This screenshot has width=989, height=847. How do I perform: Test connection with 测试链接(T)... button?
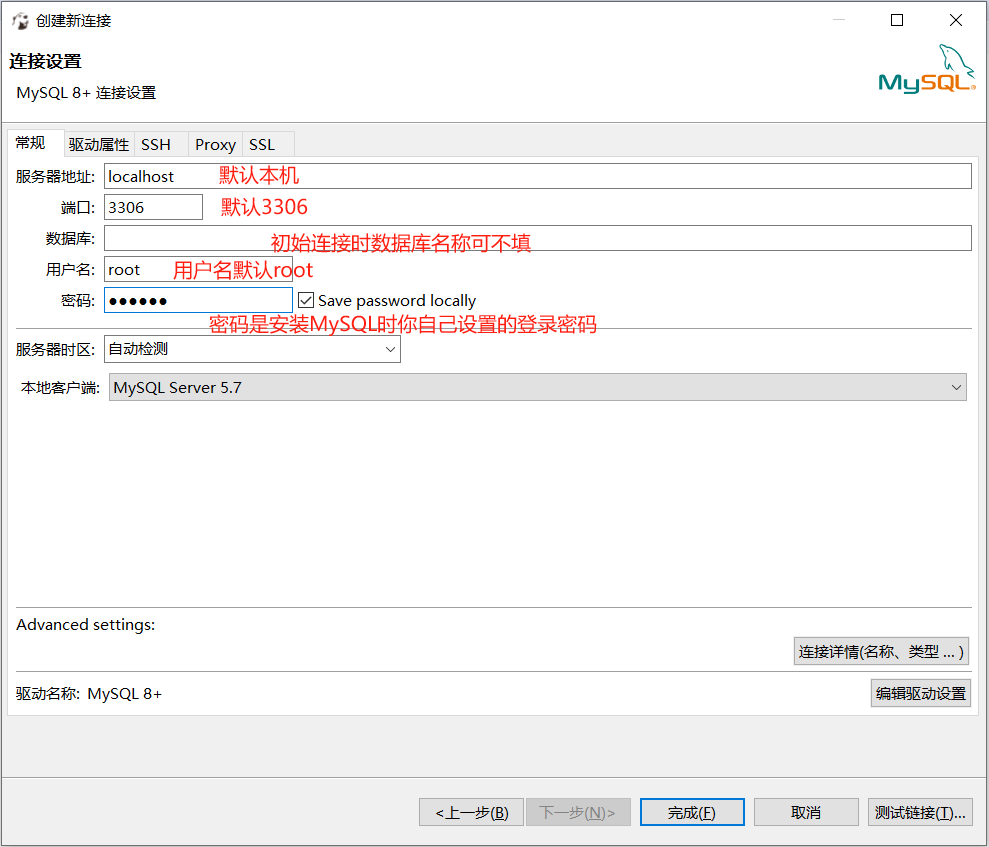tap(920, 812)
